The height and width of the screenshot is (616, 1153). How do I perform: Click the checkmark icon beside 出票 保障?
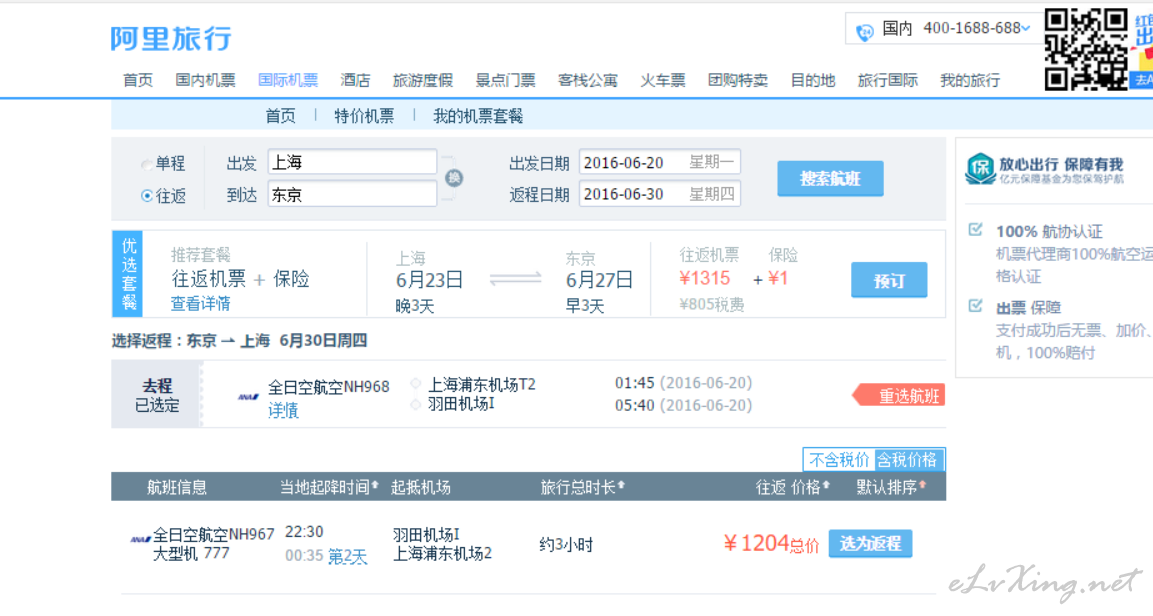click(x=976, y=305)
